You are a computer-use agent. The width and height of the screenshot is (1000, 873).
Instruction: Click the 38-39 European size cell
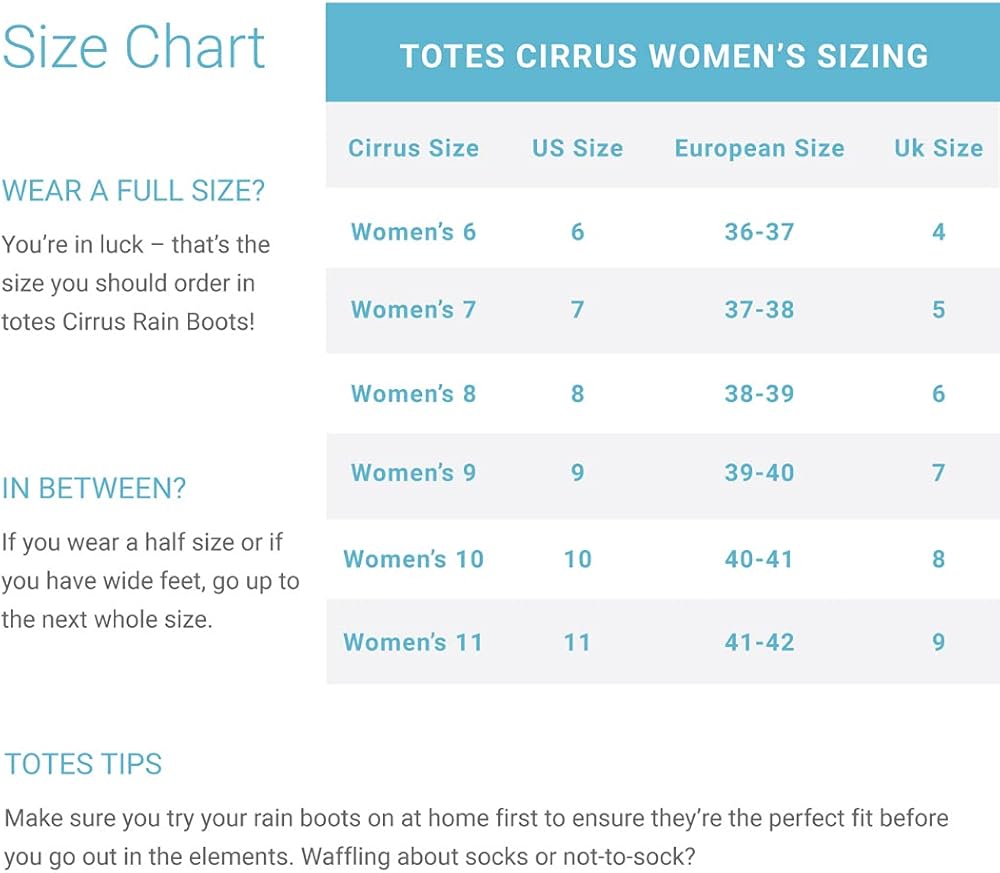[759, 393]
